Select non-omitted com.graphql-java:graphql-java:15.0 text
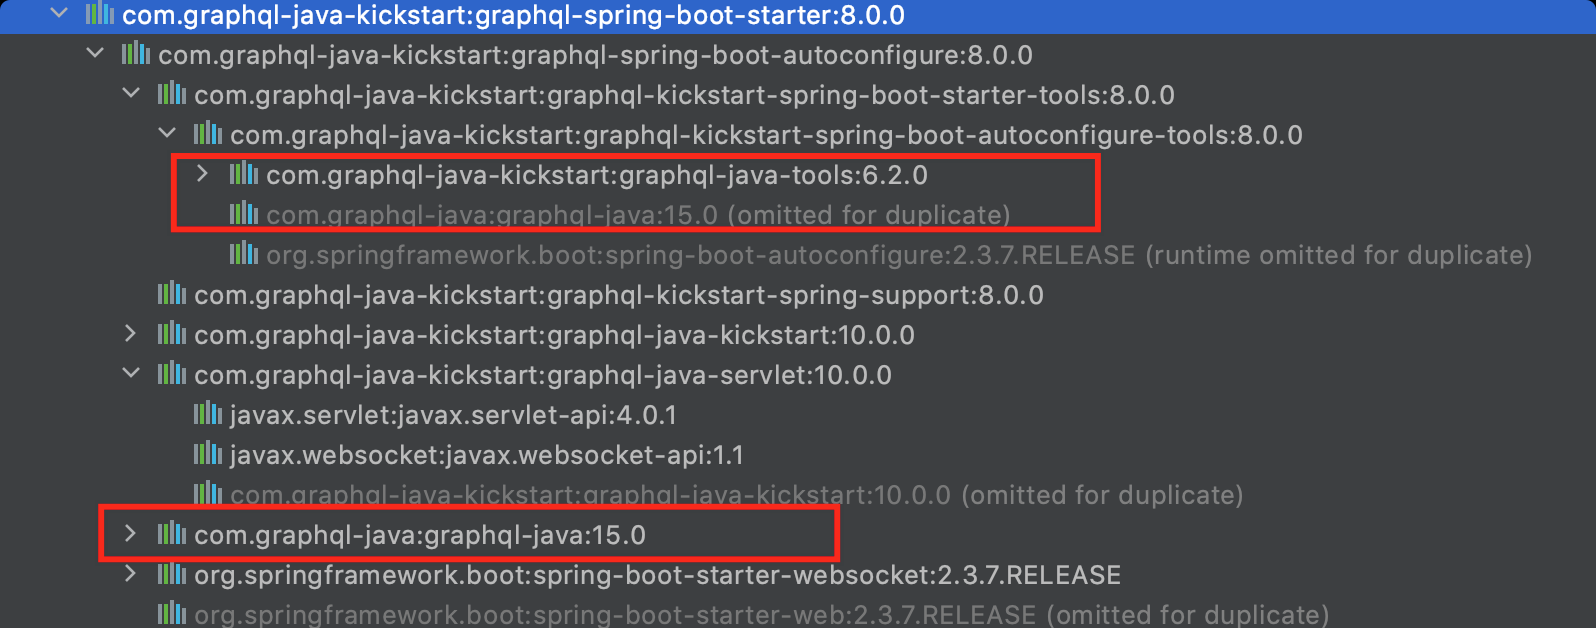Viewport: 1596px width, 628px height. [x=420, y=535]
